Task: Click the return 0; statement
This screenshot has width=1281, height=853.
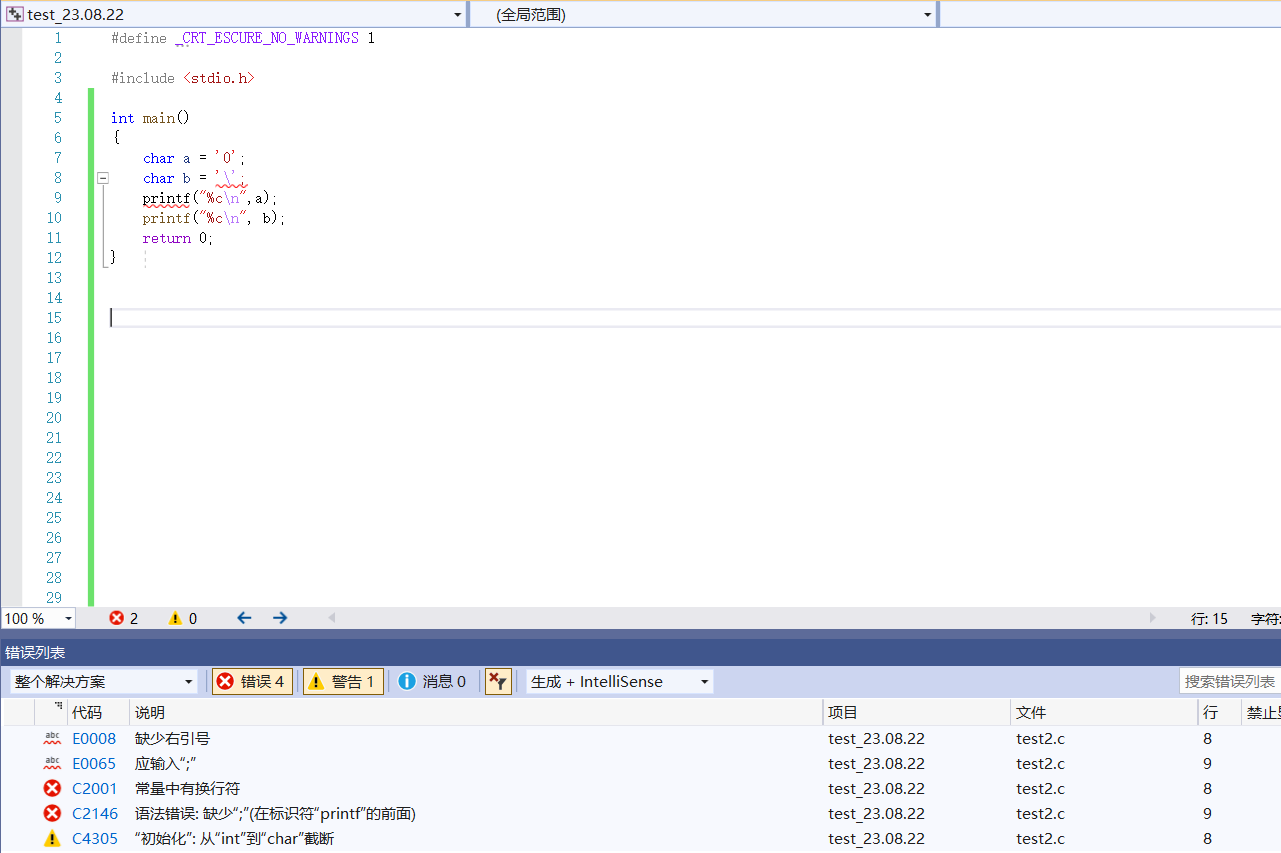Action: point(178,238)
